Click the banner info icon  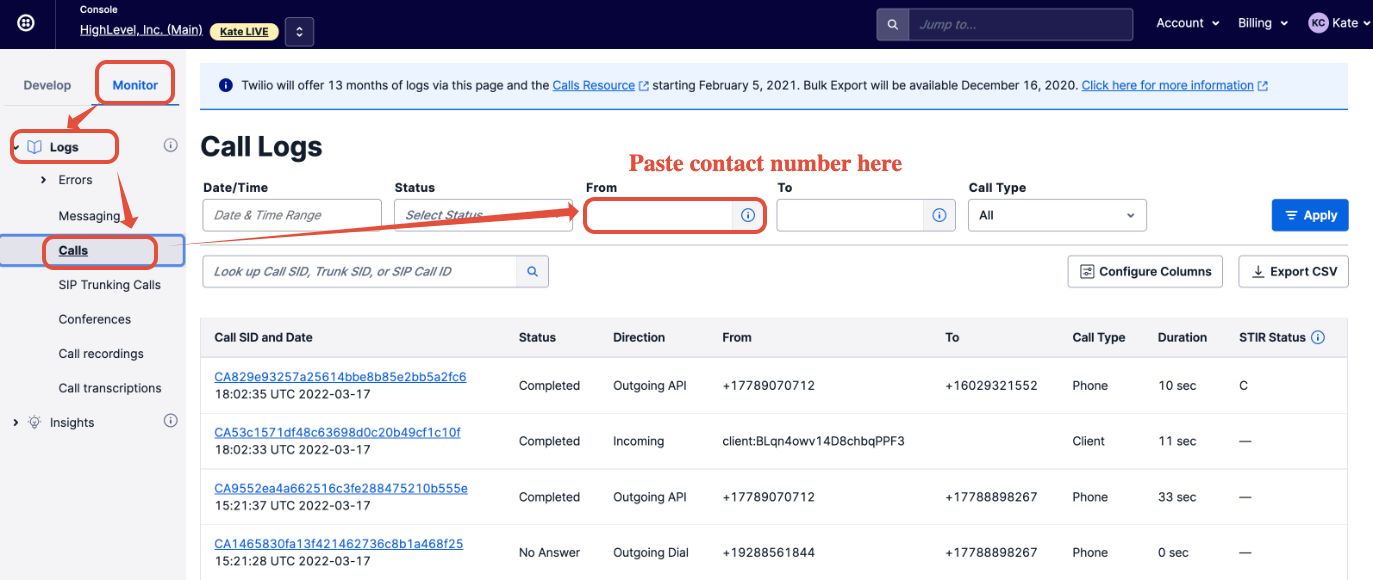pyautogui.click(x=226, y=86)
